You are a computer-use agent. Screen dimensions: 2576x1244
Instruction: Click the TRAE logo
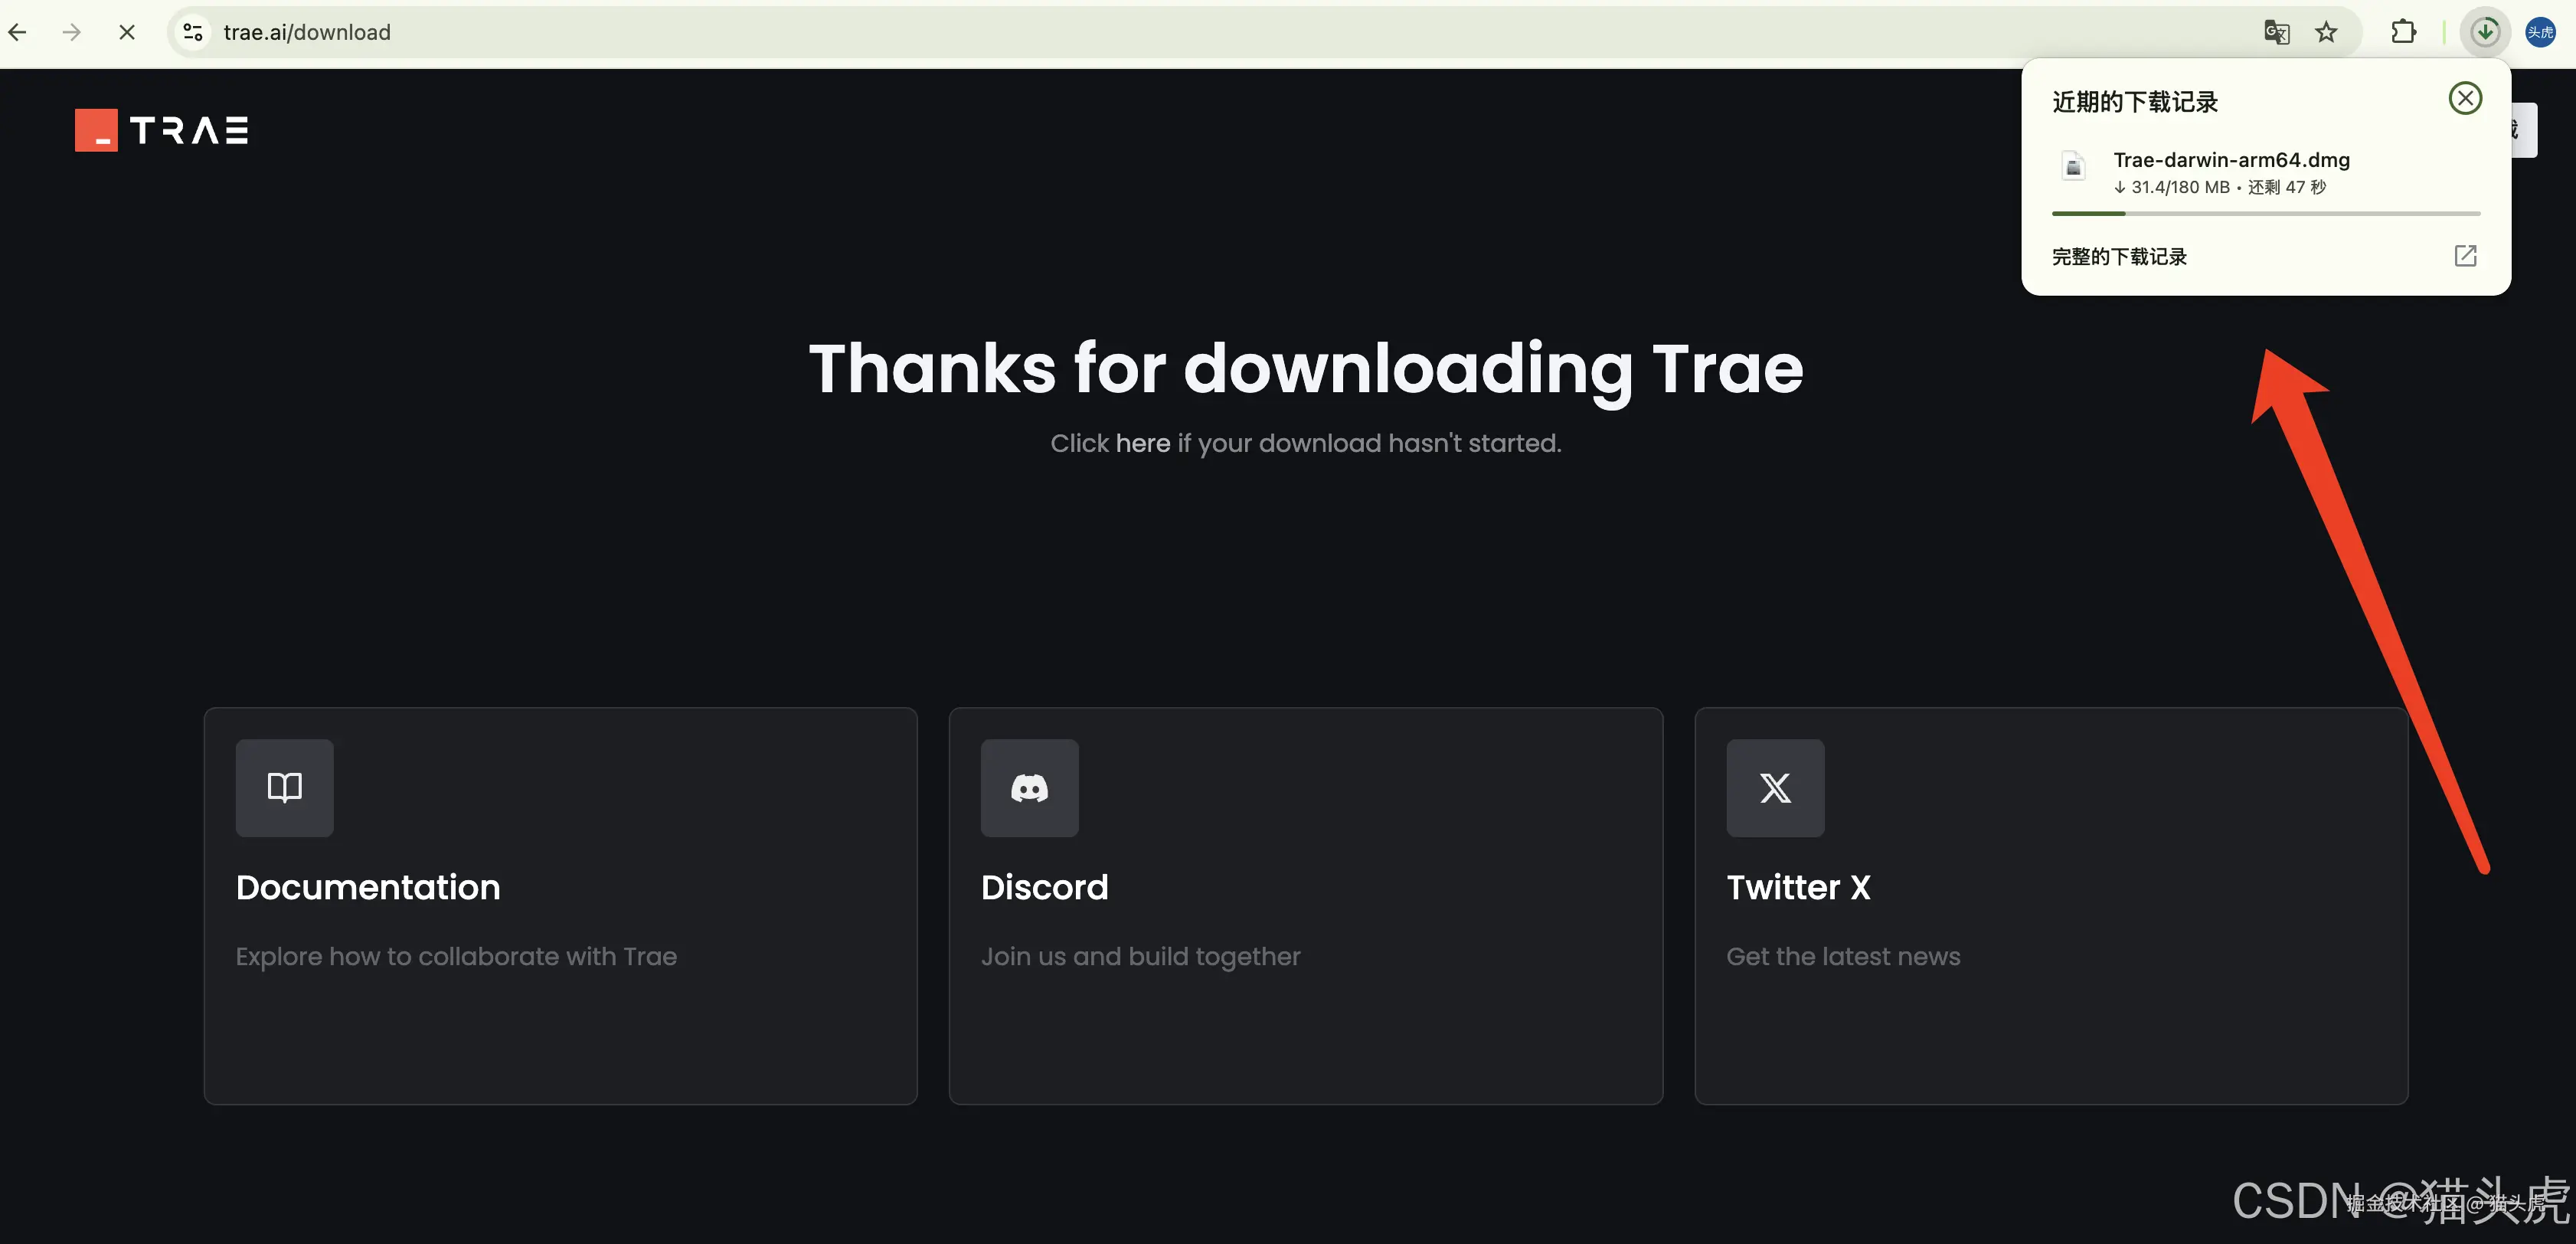coord(162,130)
